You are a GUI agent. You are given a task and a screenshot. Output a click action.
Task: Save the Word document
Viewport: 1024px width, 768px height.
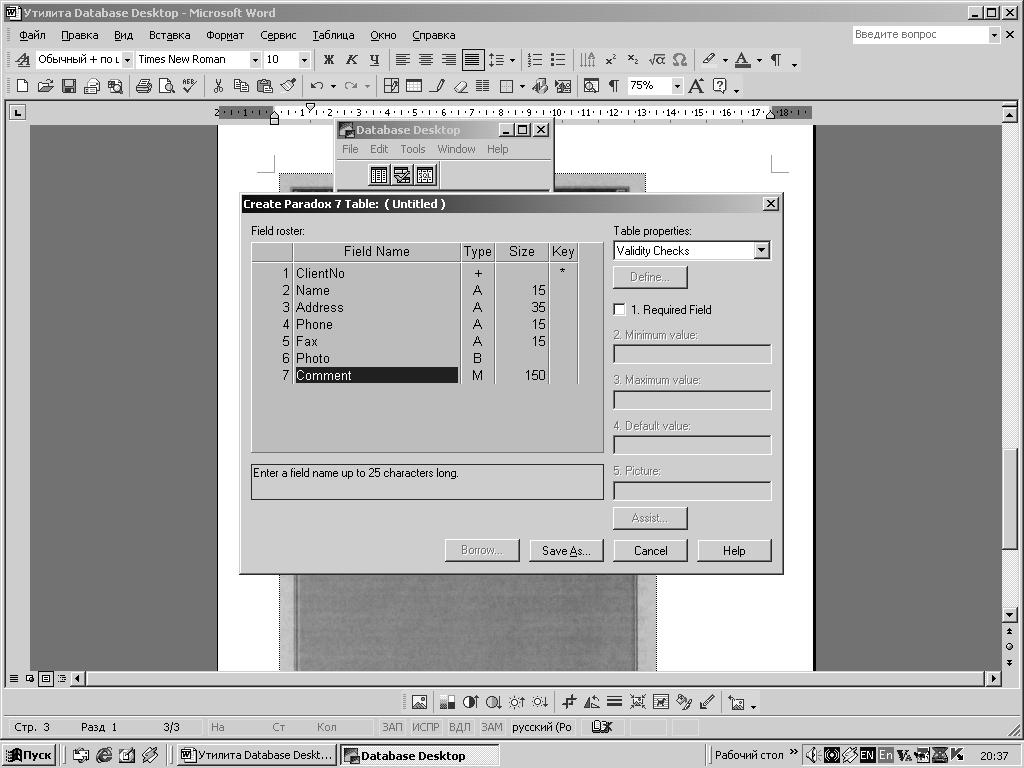point(69,86)
